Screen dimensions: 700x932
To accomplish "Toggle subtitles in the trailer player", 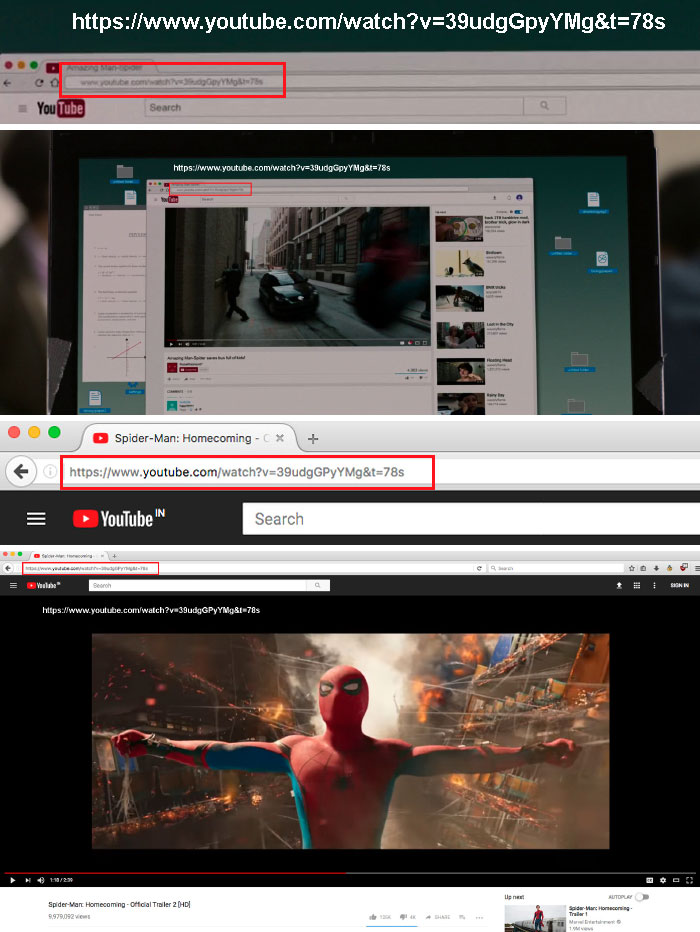I will (649, 880).
